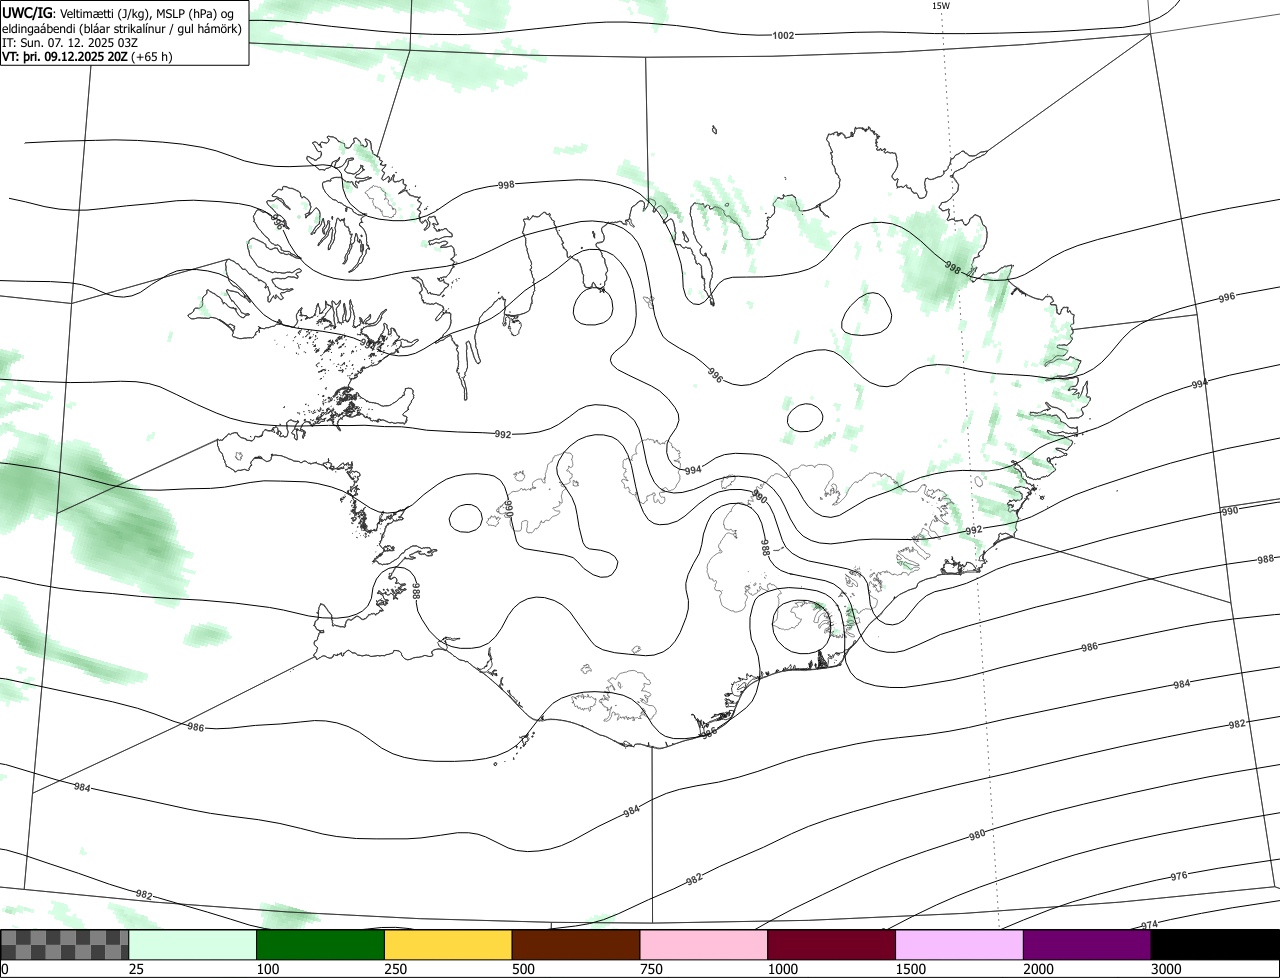1280x978 pixels.
Task: Click the '15W' longitude label
Action: click(940, 6)
